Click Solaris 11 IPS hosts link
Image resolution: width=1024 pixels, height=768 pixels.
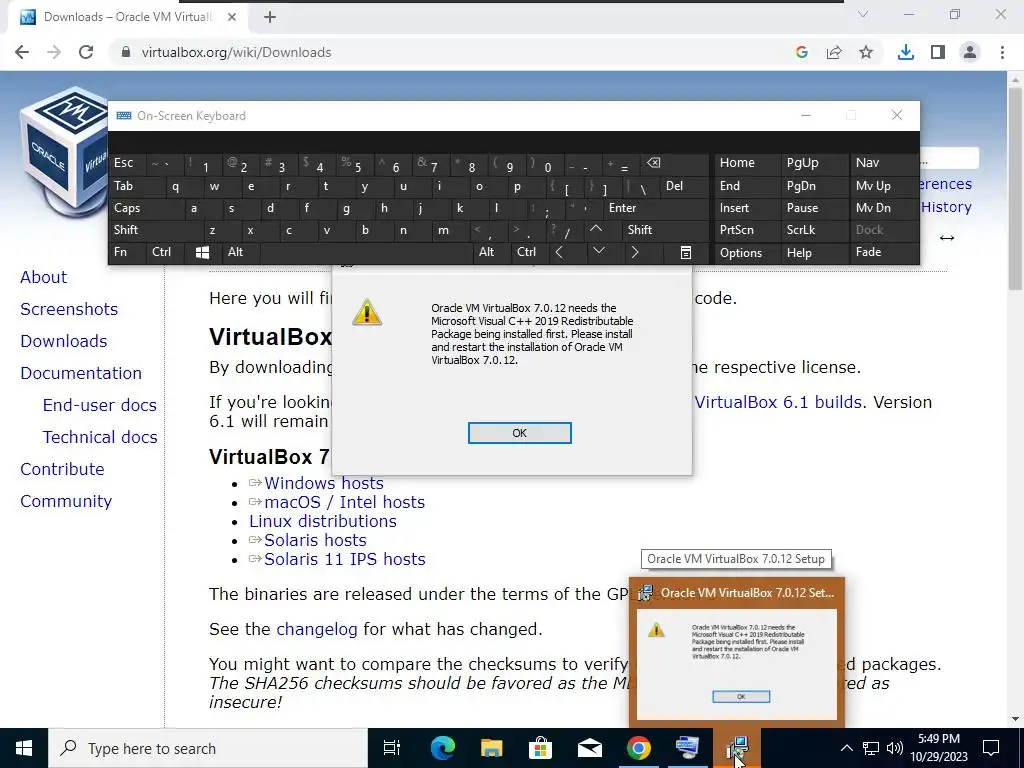tap(345, 559)
